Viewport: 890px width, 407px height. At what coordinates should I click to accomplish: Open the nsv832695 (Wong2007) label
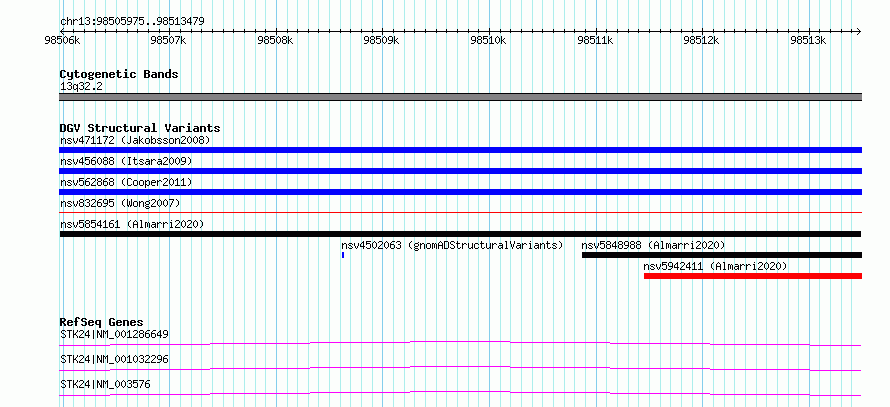(120, 203)
